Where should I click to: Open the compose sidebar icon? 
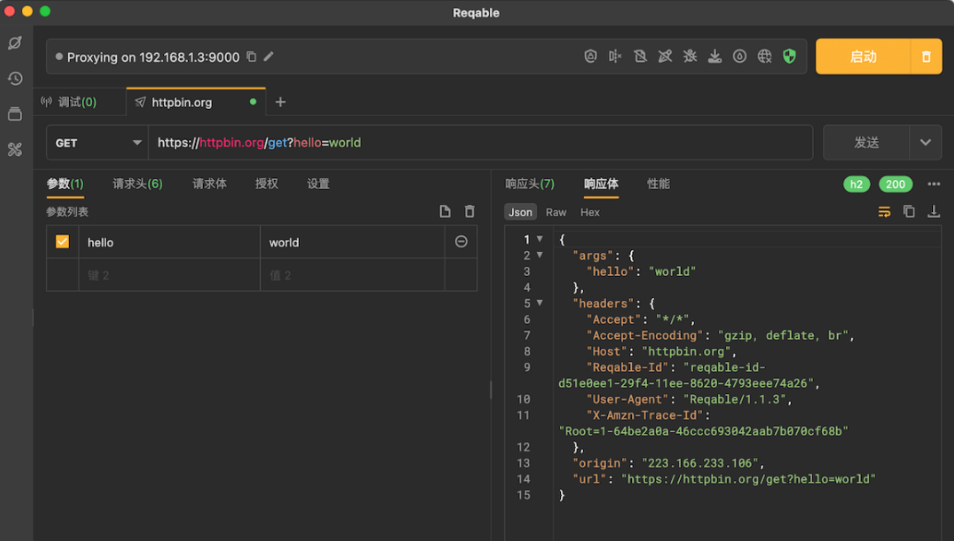pos(15,43)
